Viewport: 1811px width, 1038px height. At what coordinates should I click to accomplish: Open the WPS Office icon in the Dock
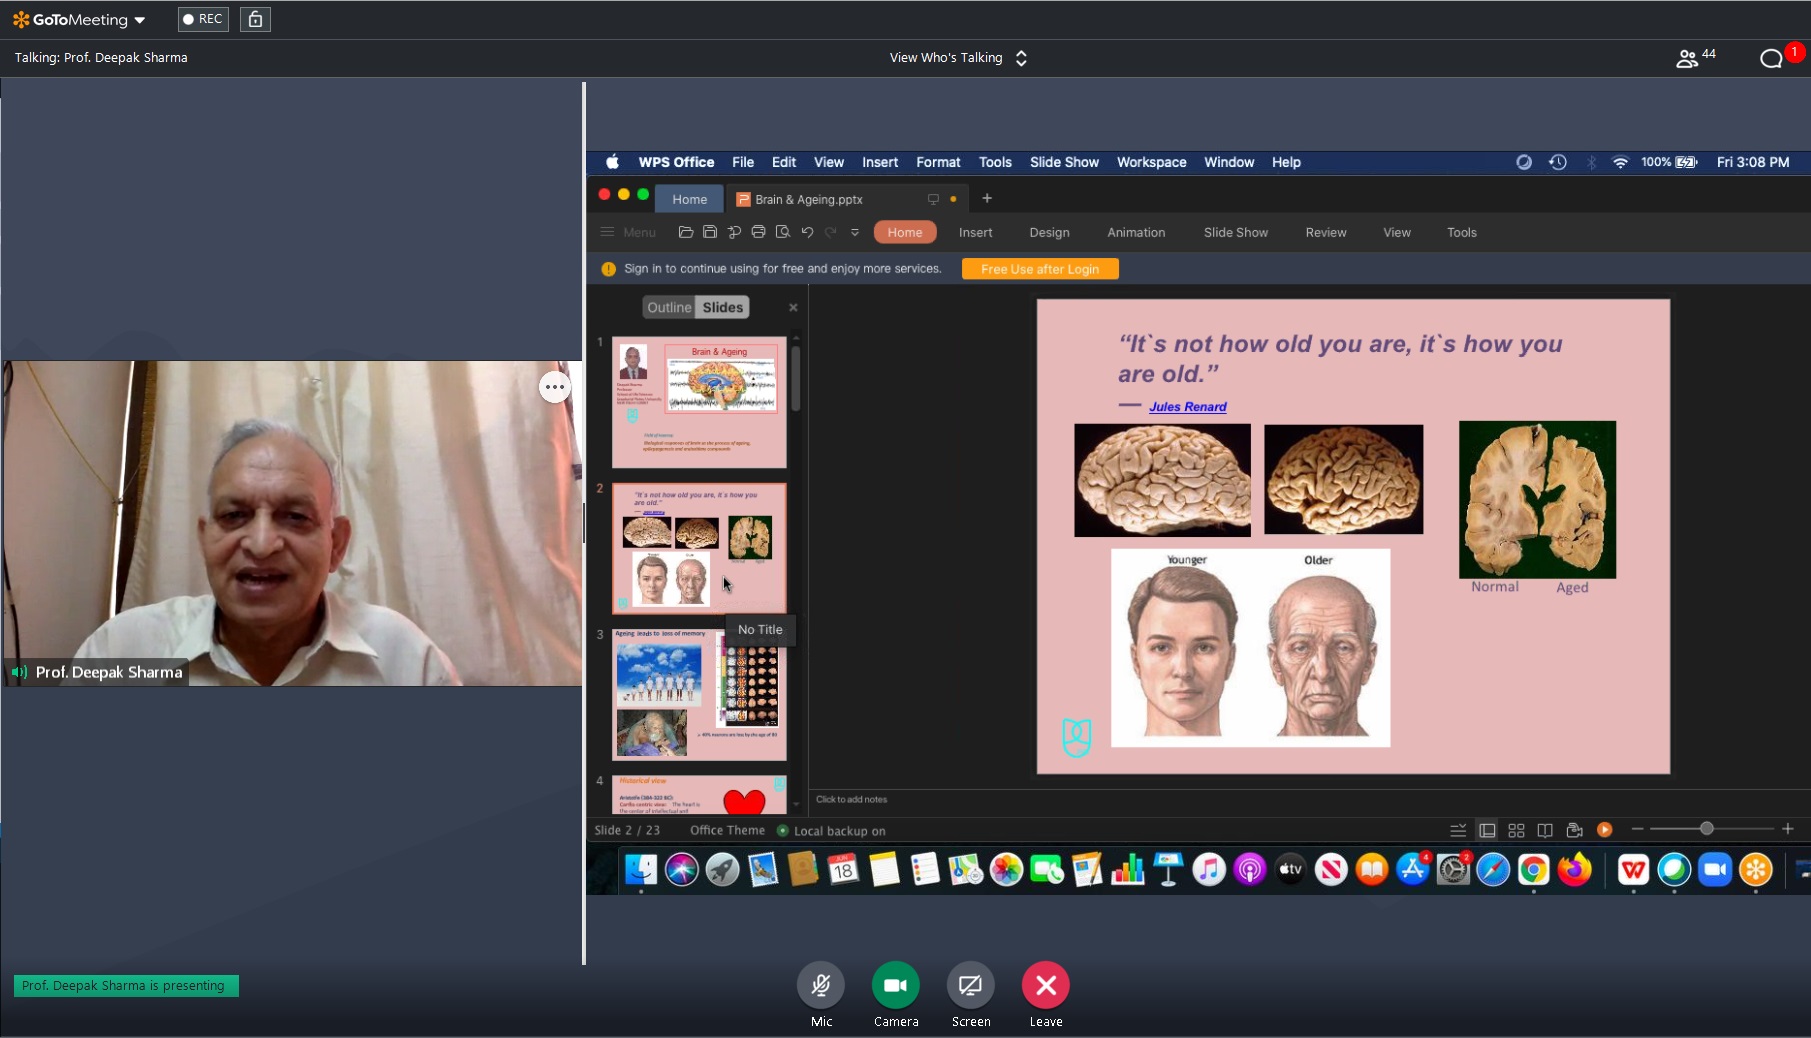tap(1633, 869)
